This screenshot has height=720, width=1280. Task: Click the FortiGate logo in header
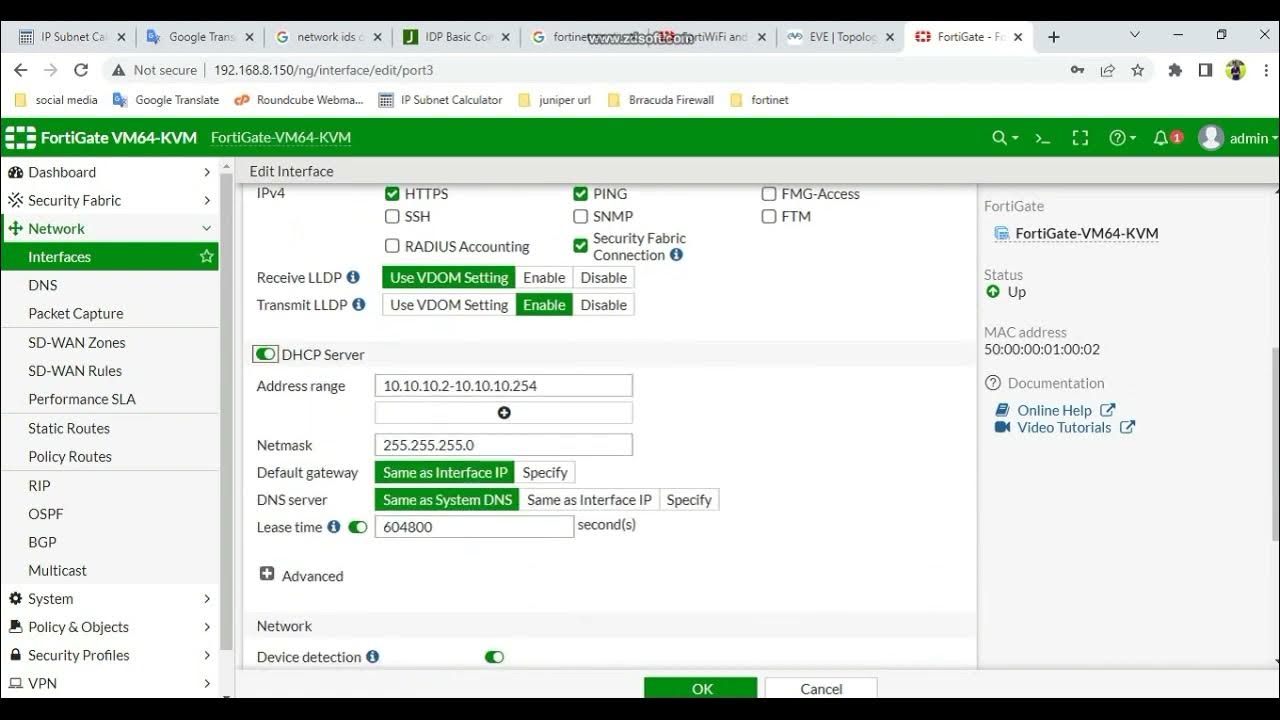[x=20, y=138]
